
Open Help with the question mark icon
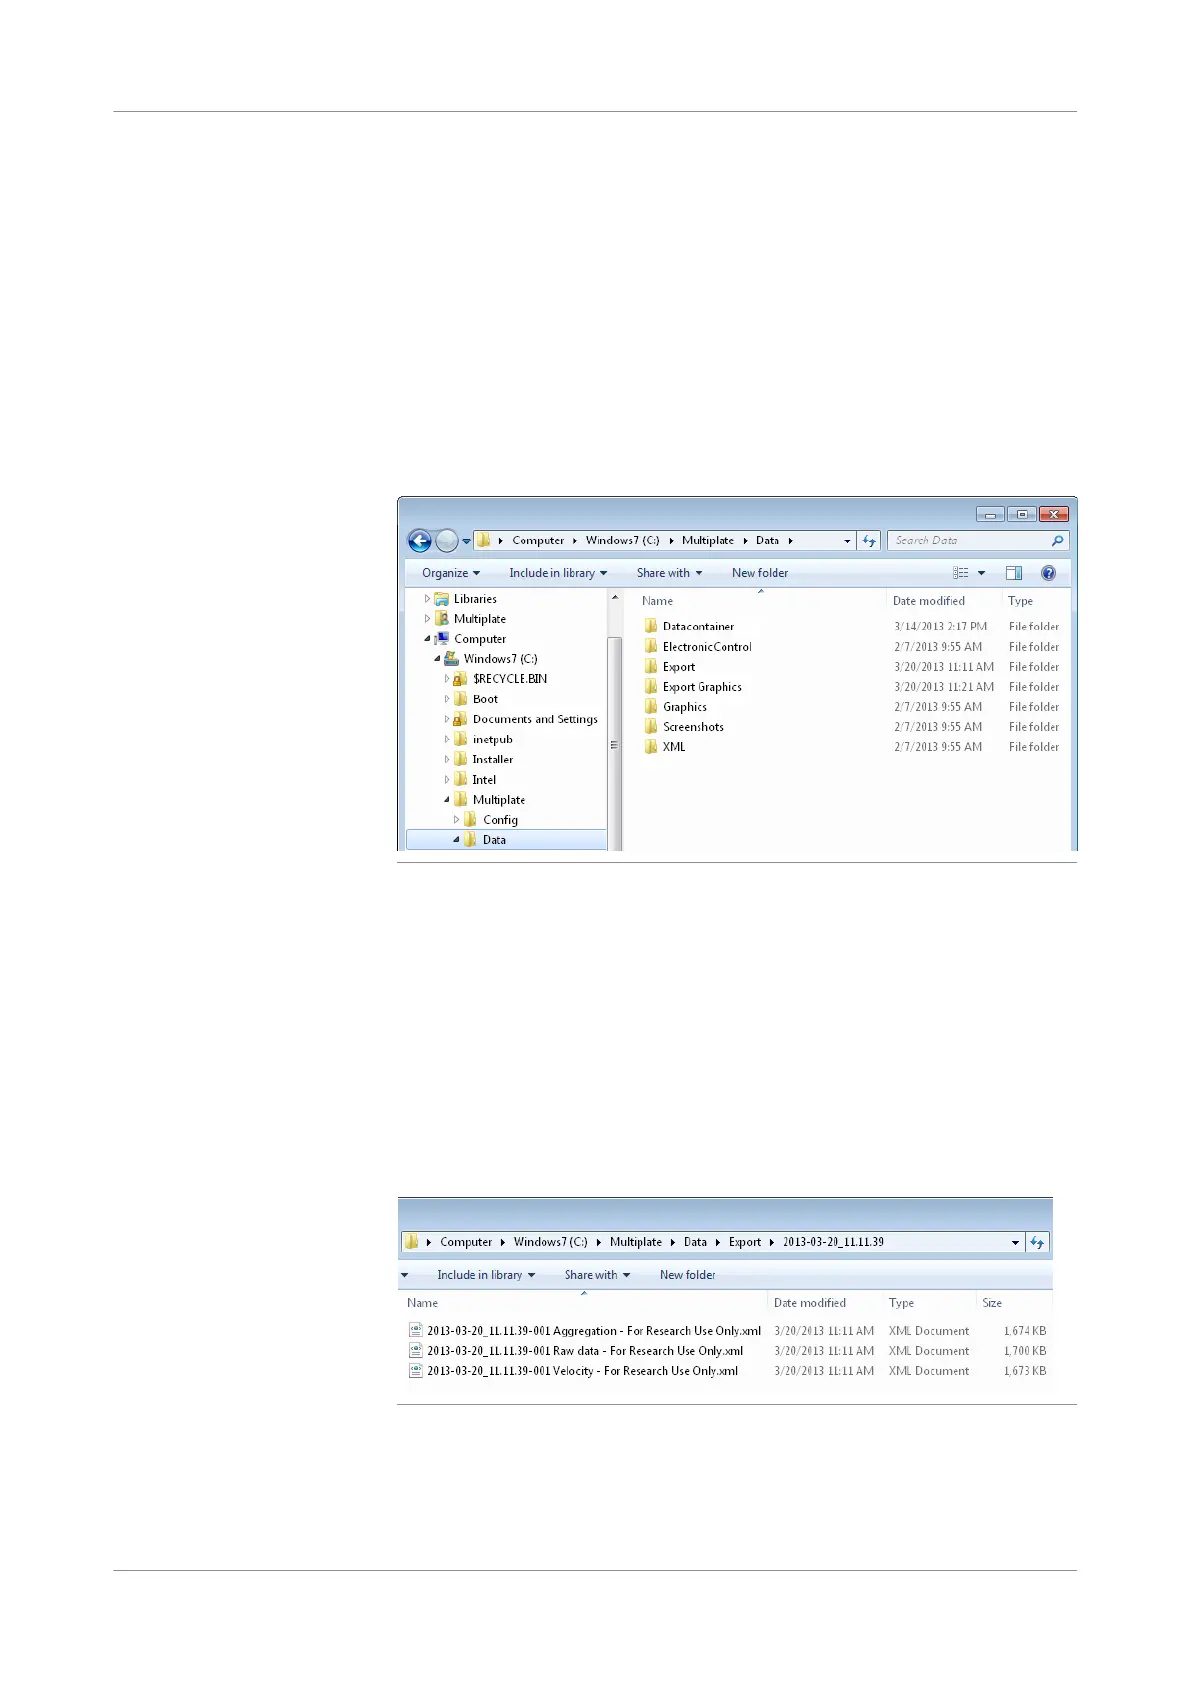[1048, 573]
